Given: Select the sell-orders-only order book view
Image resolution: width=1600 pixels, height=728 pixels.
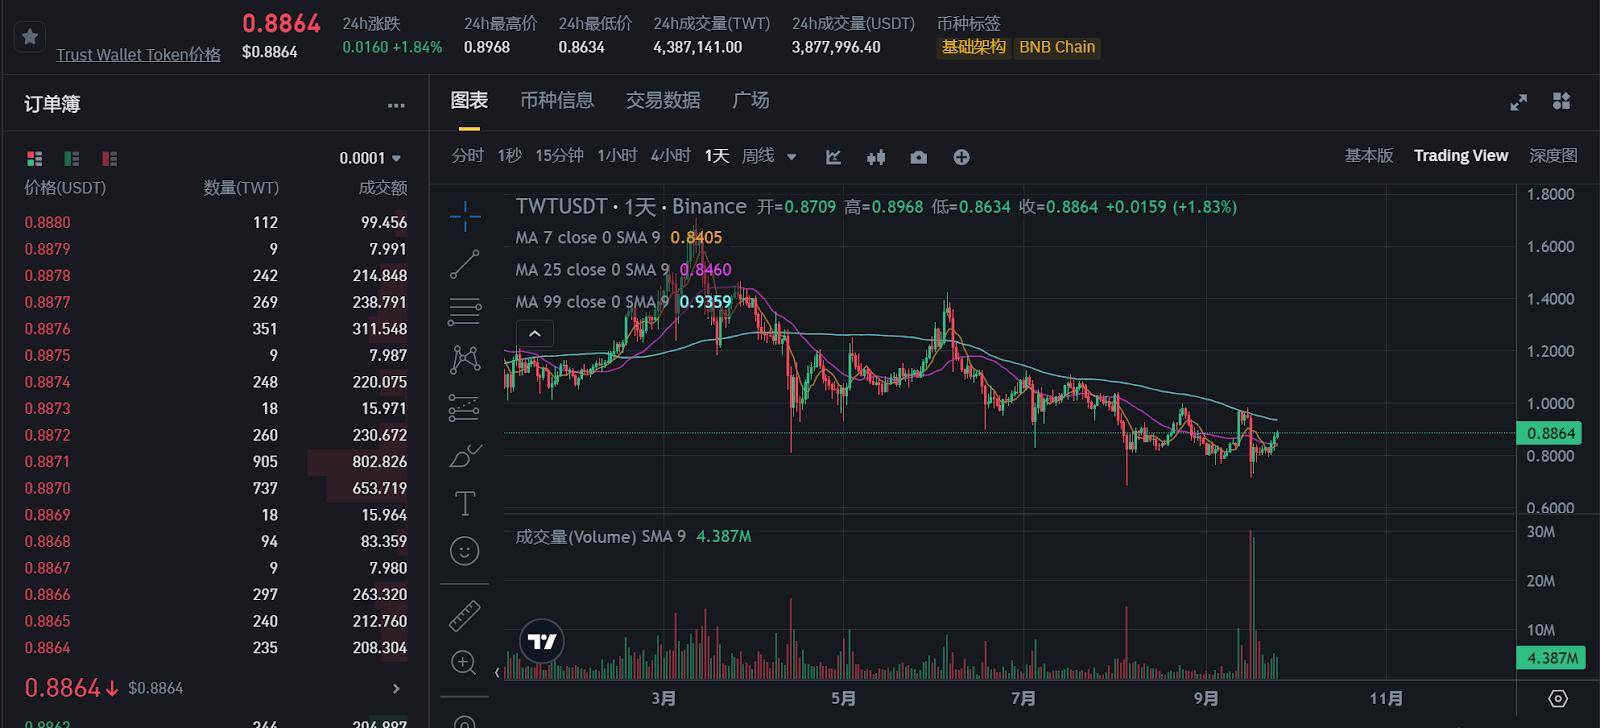Looking at the screenshot, I should (109, 158).
